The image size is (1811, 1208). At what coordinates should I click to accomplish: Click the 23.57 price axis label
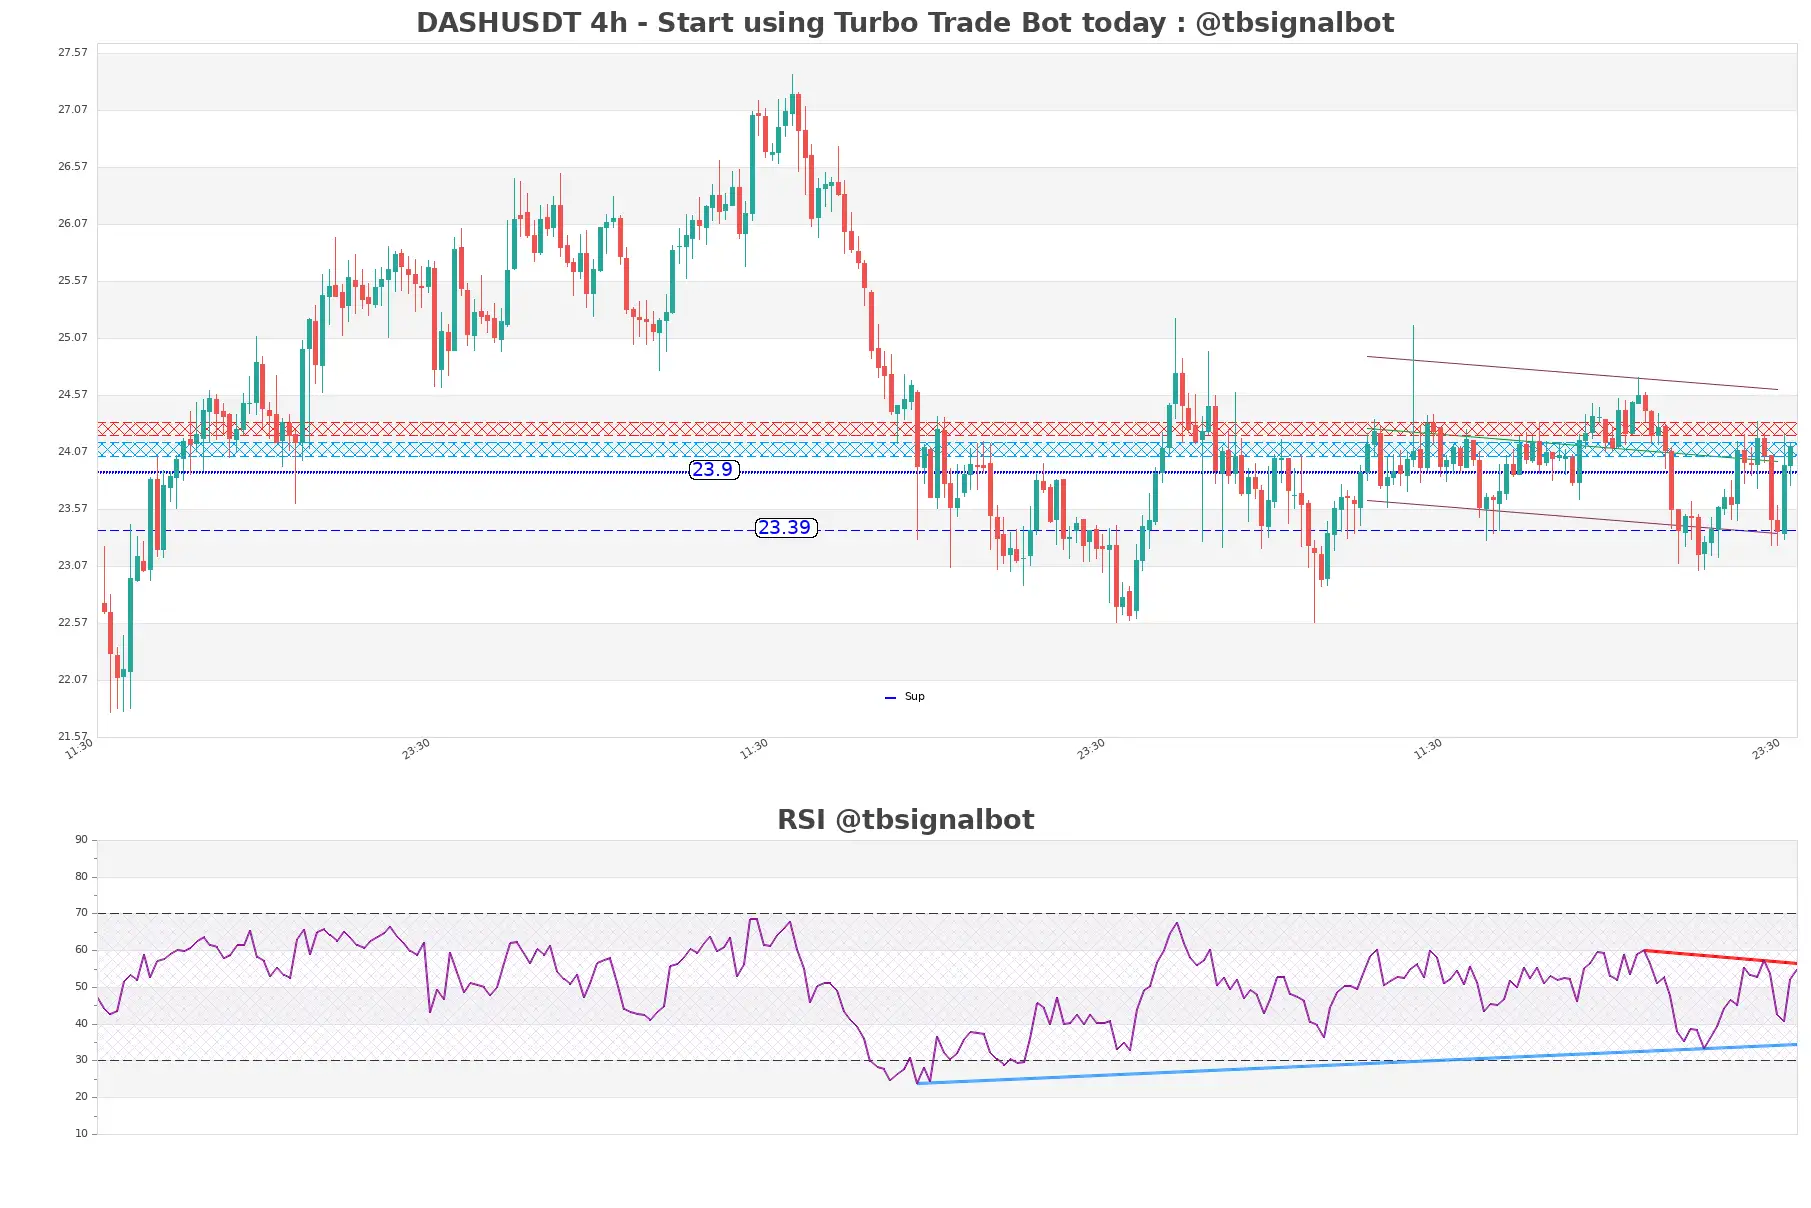72,508
